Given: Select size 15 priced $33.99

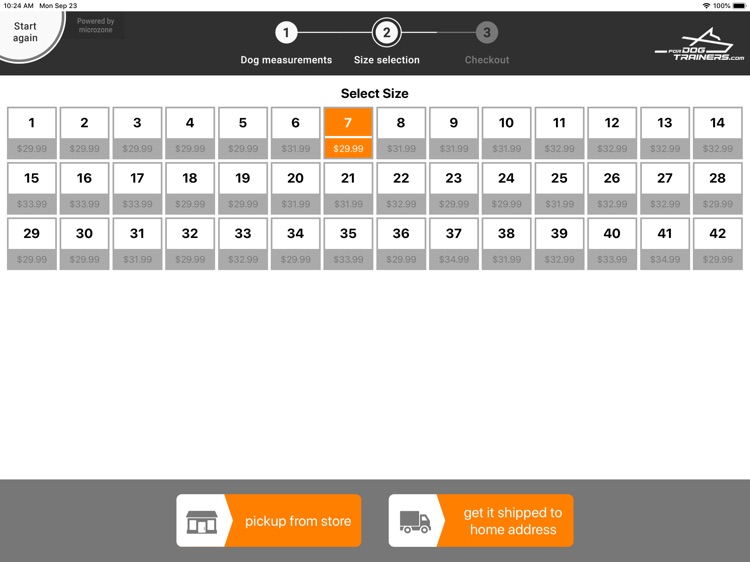Looking at the screenshot, I should tap(32, 188).
